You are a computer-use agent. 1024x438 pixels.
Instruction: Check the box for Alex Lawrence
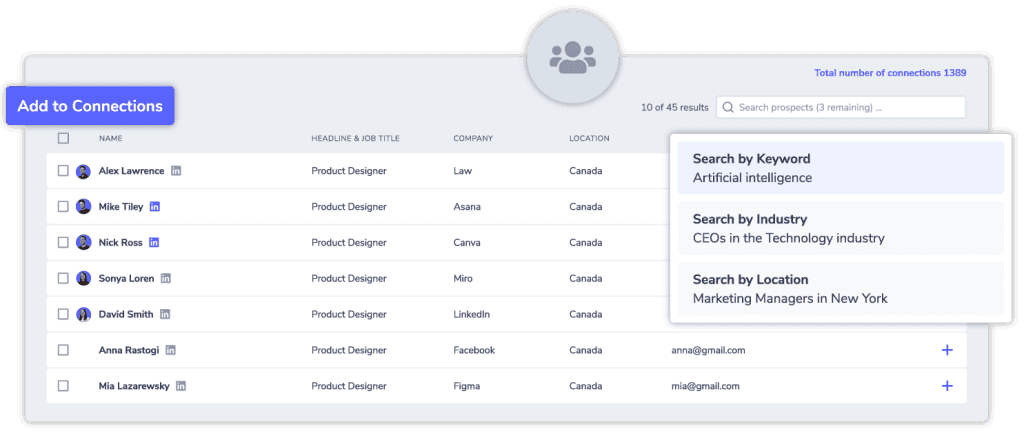tap(63, 171)
